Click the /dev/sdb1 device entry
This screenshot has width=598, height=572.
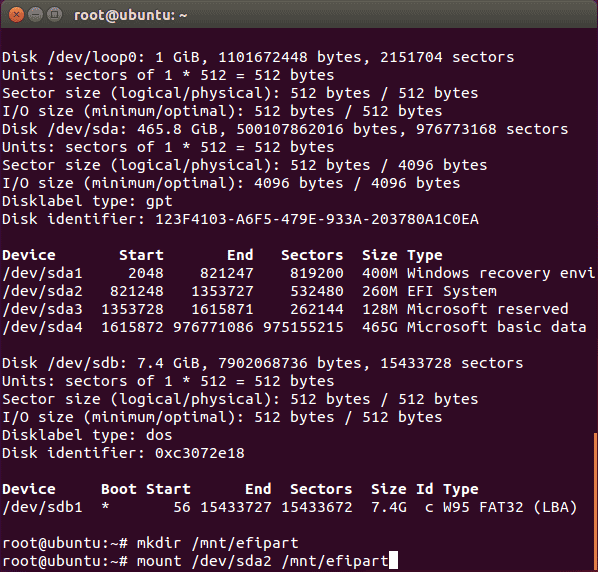(42, 508)
